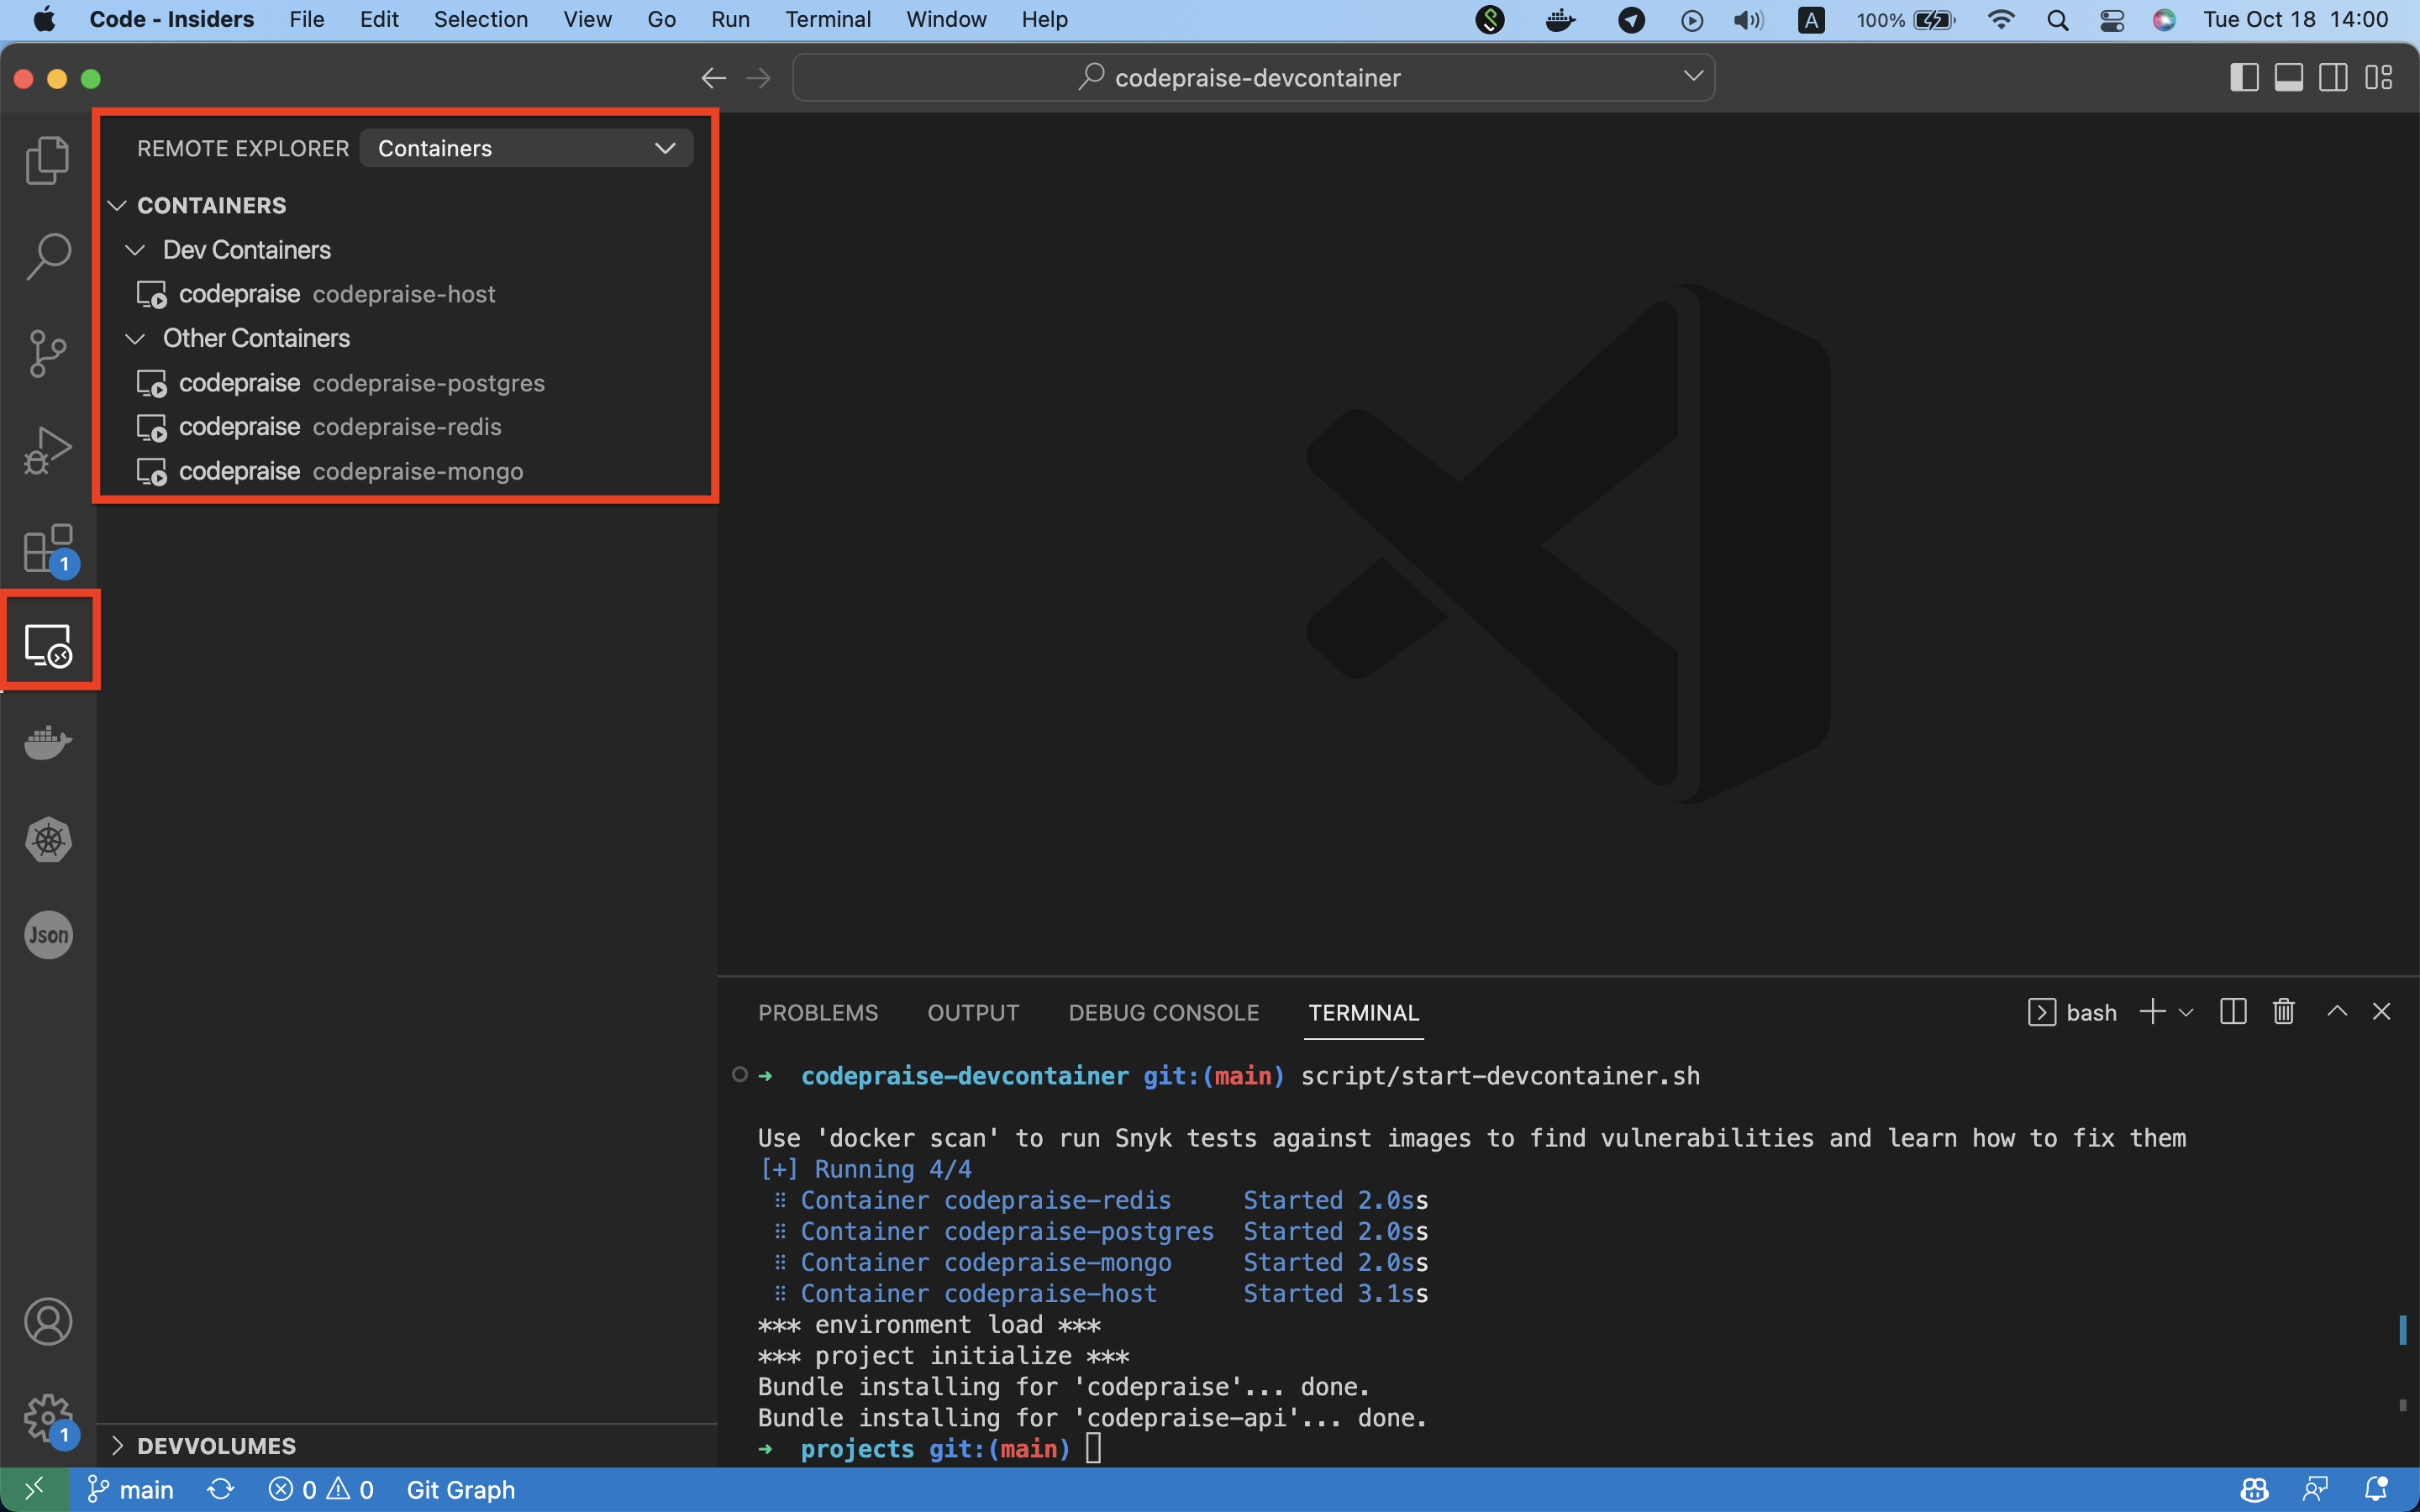Screen dimensions: 2420x1512
Task: Open the Search view icon
Action: coord(47,257)
